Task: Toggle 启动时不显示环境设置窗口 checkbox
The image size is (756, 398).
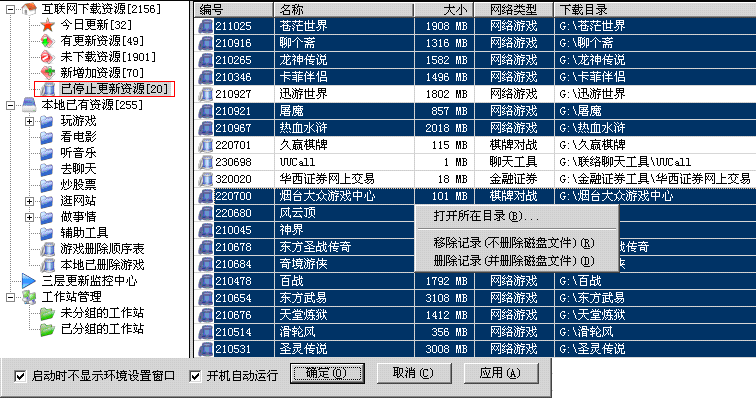Action: [x=20, y=376]
